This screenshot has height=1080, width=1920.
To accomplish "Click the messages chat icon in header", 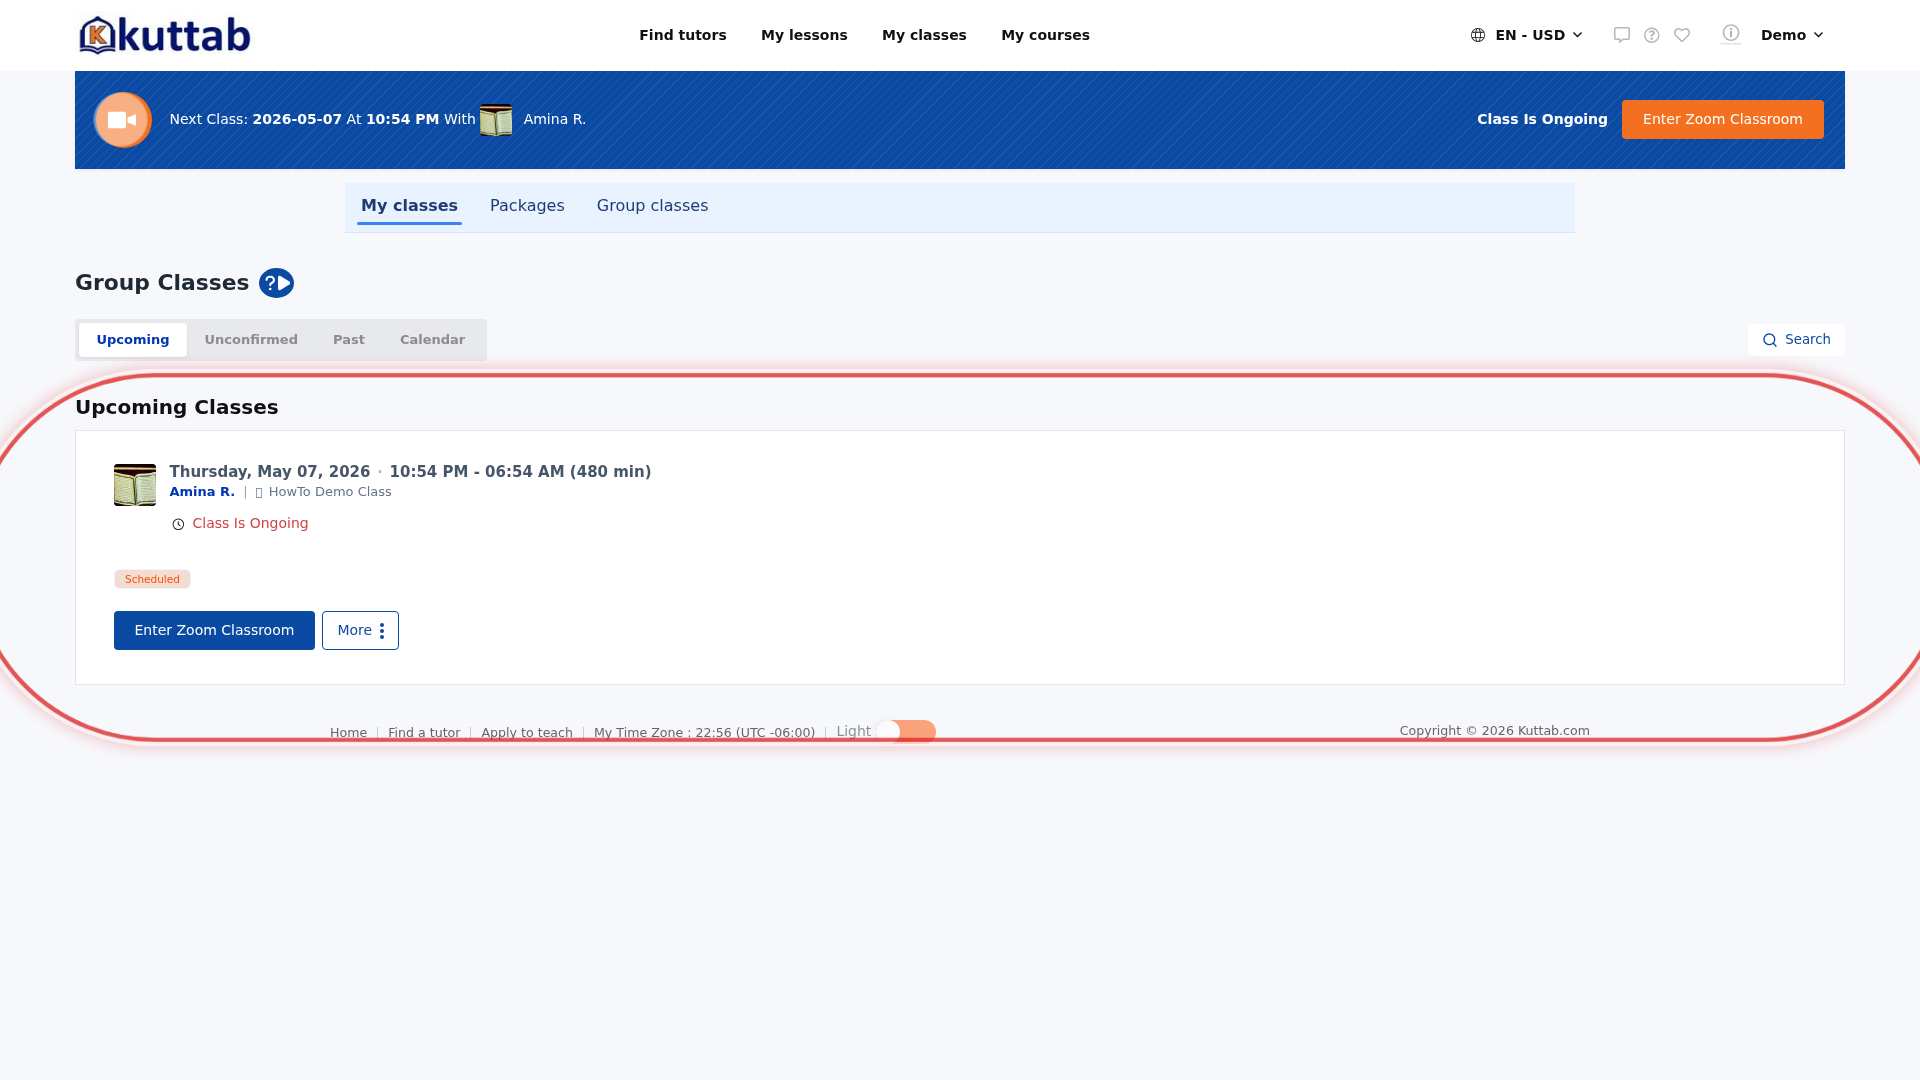I will tap(1622, 35).
